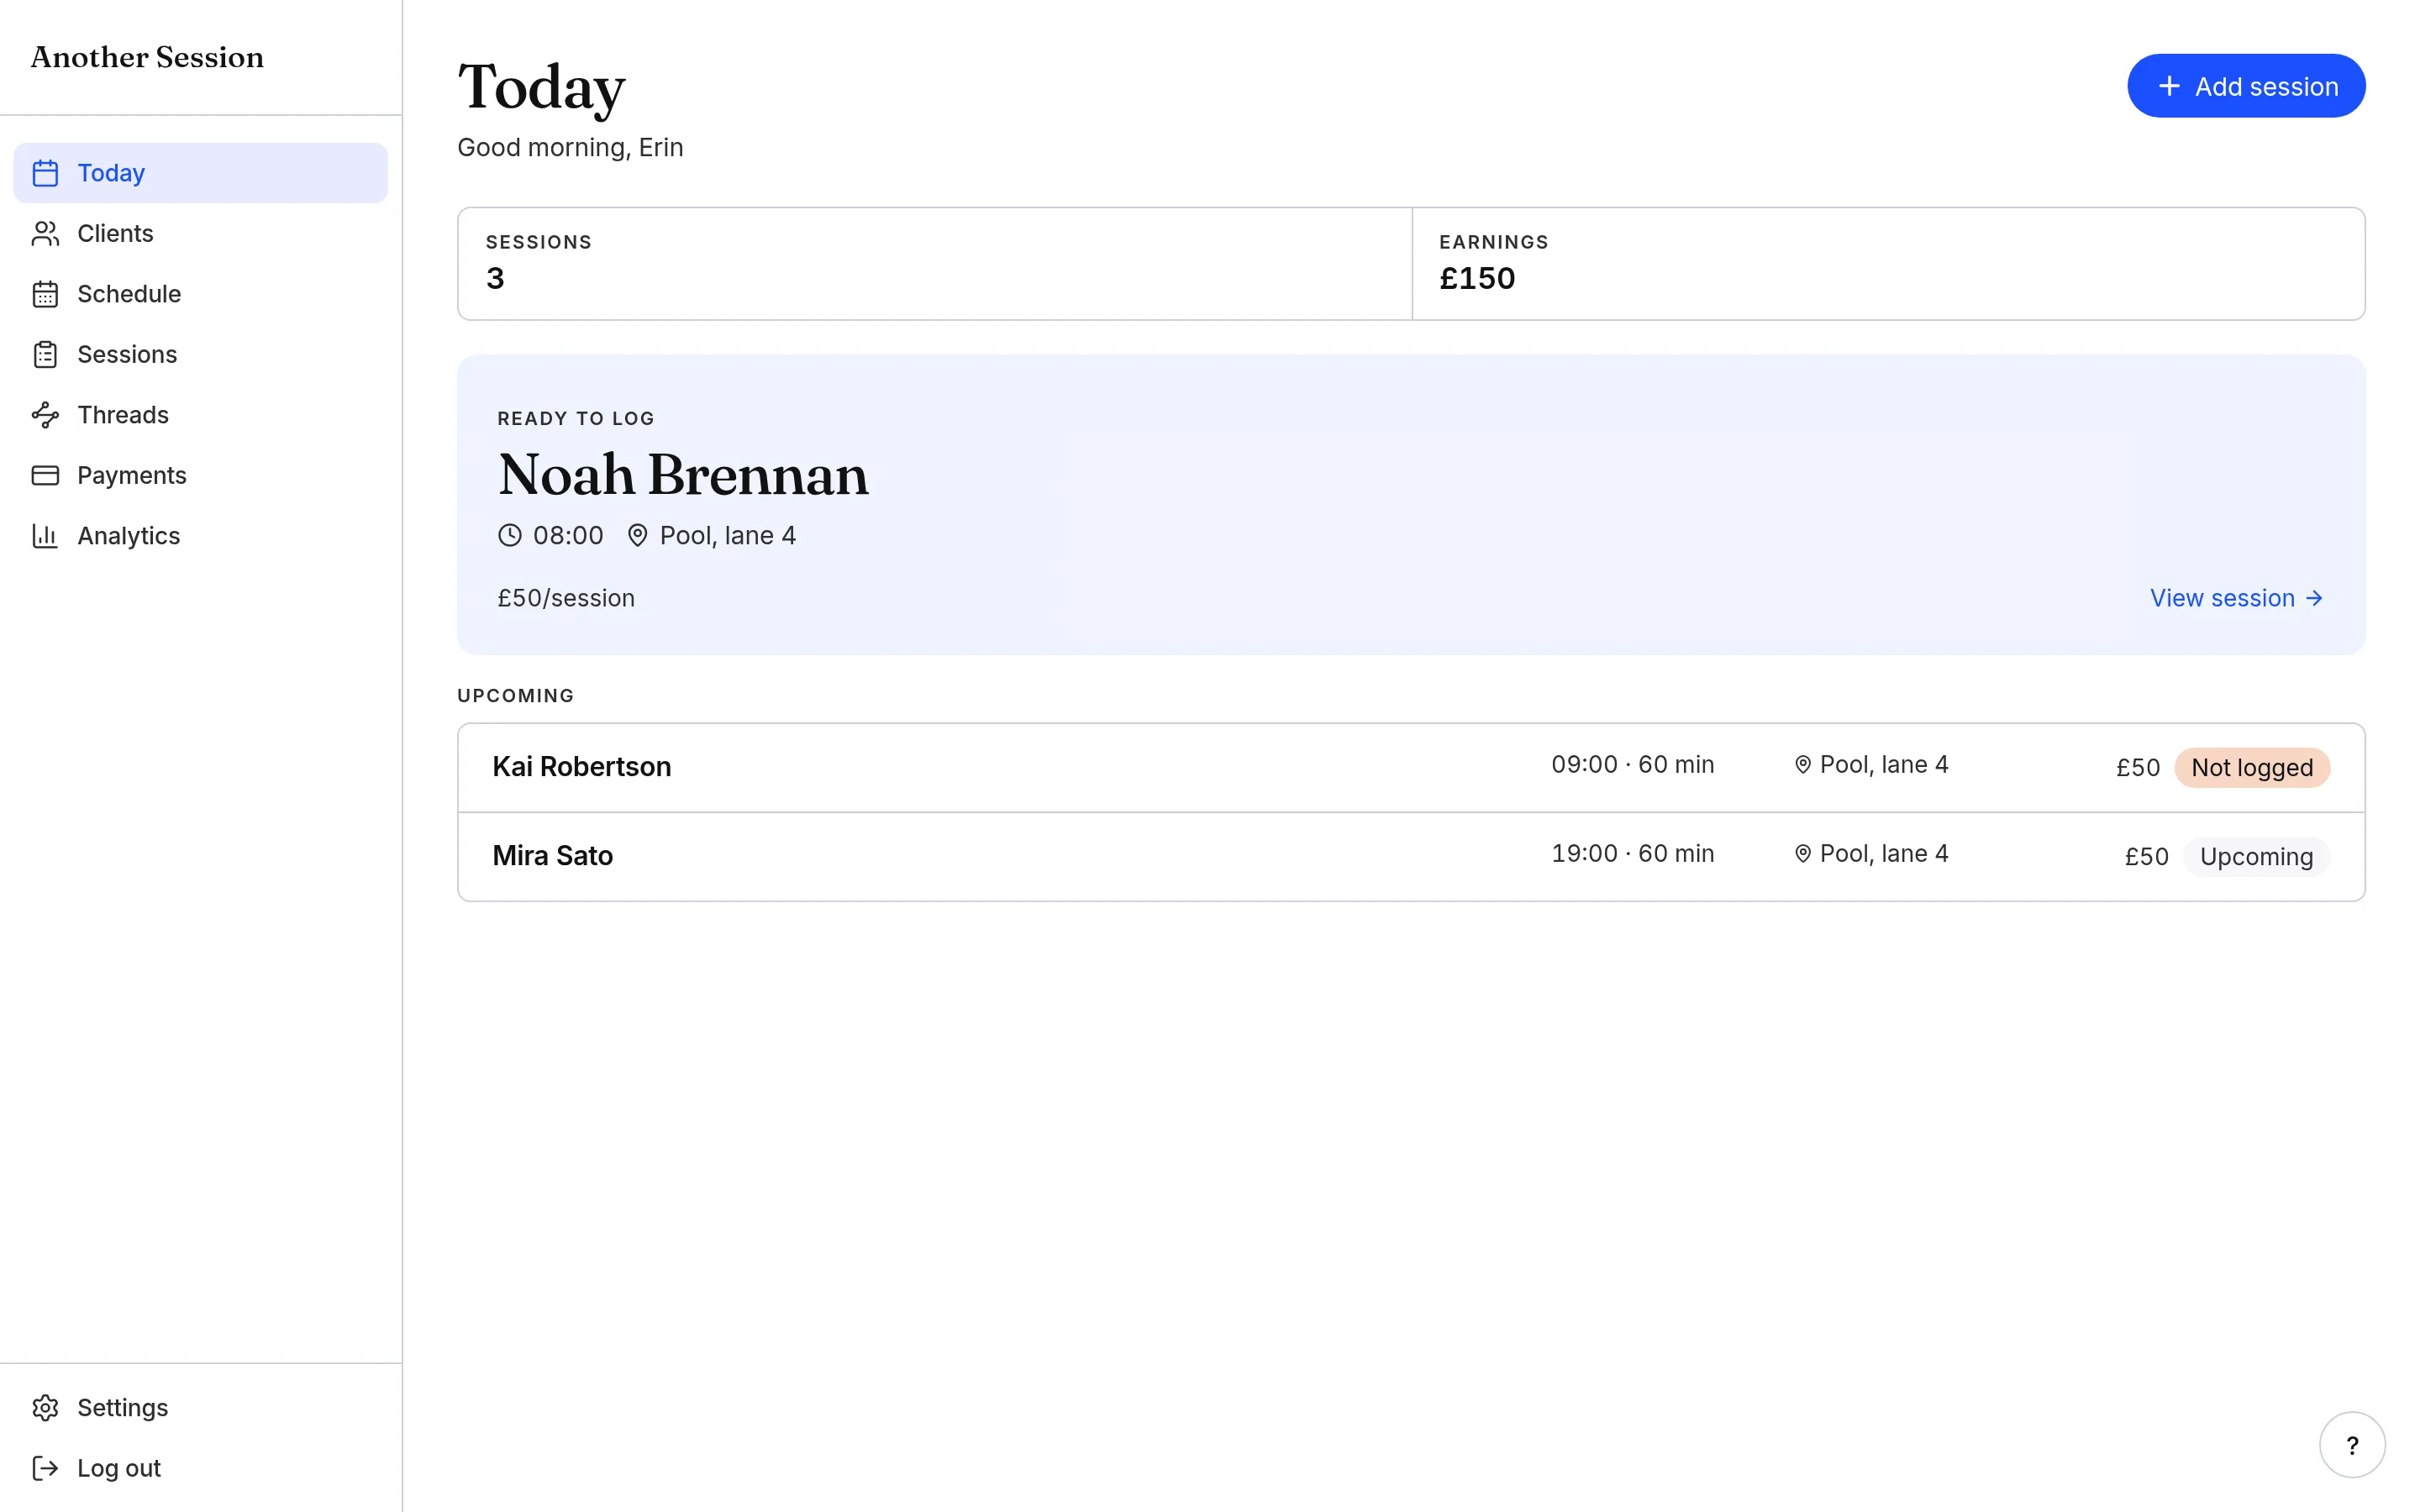Click the Upcoming status badge
Viewport: 2420px width, 1512px height.
2256,857
